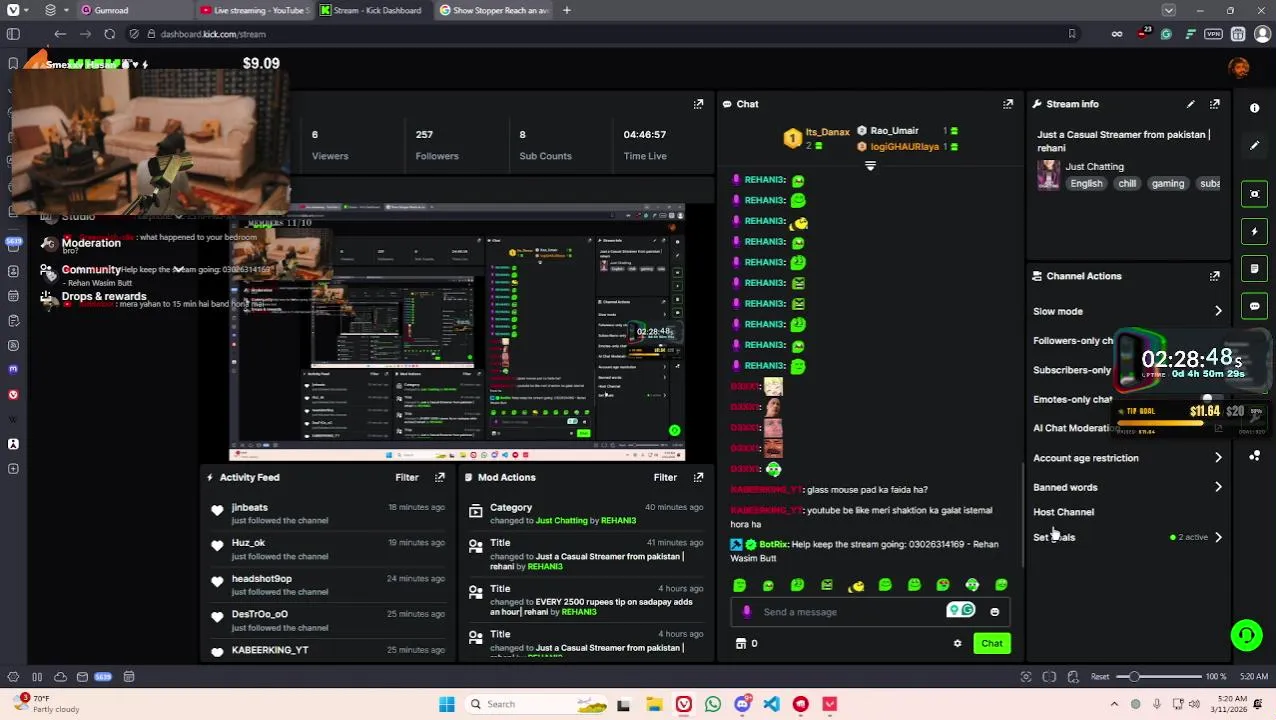Pop out the Stream info panel
Image resolution: width=1276 pixels, height=720 pixels.
[x=1215, y=104]
